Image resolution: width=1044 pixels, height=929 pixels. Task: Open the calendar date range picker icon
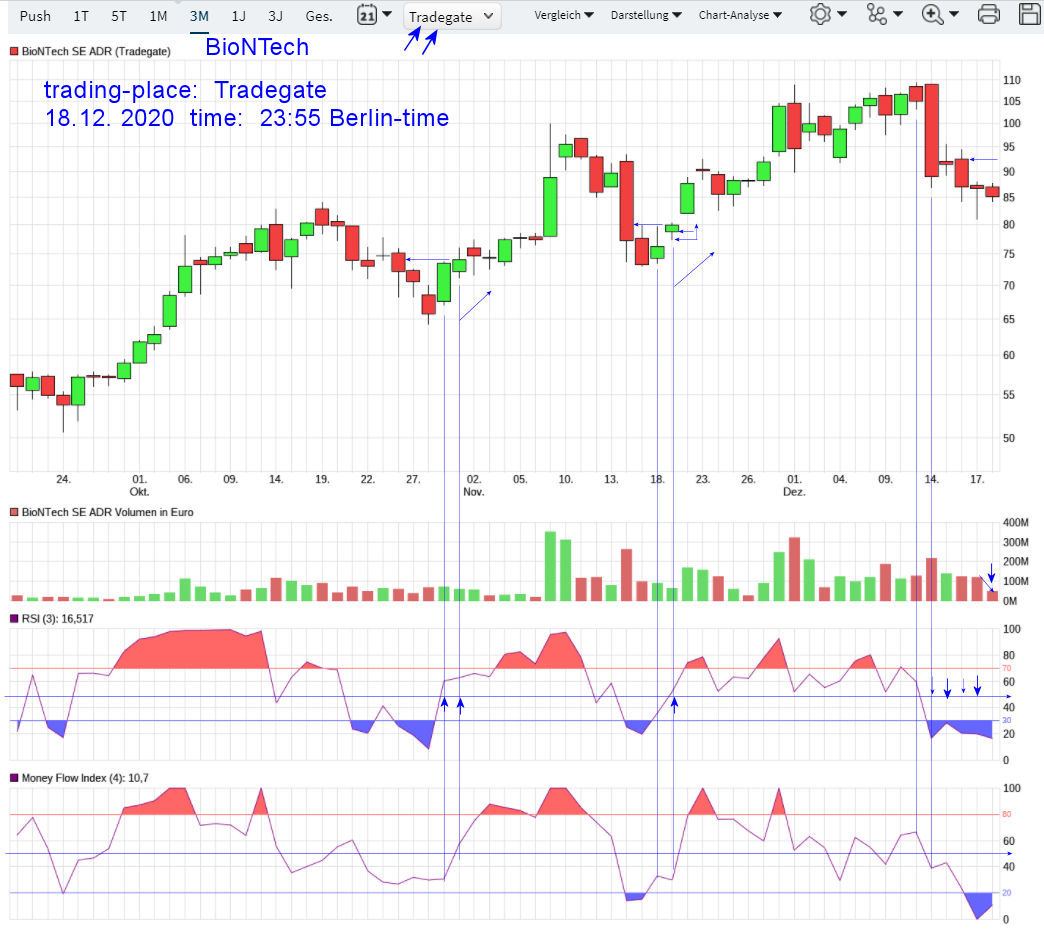[367, 14]
